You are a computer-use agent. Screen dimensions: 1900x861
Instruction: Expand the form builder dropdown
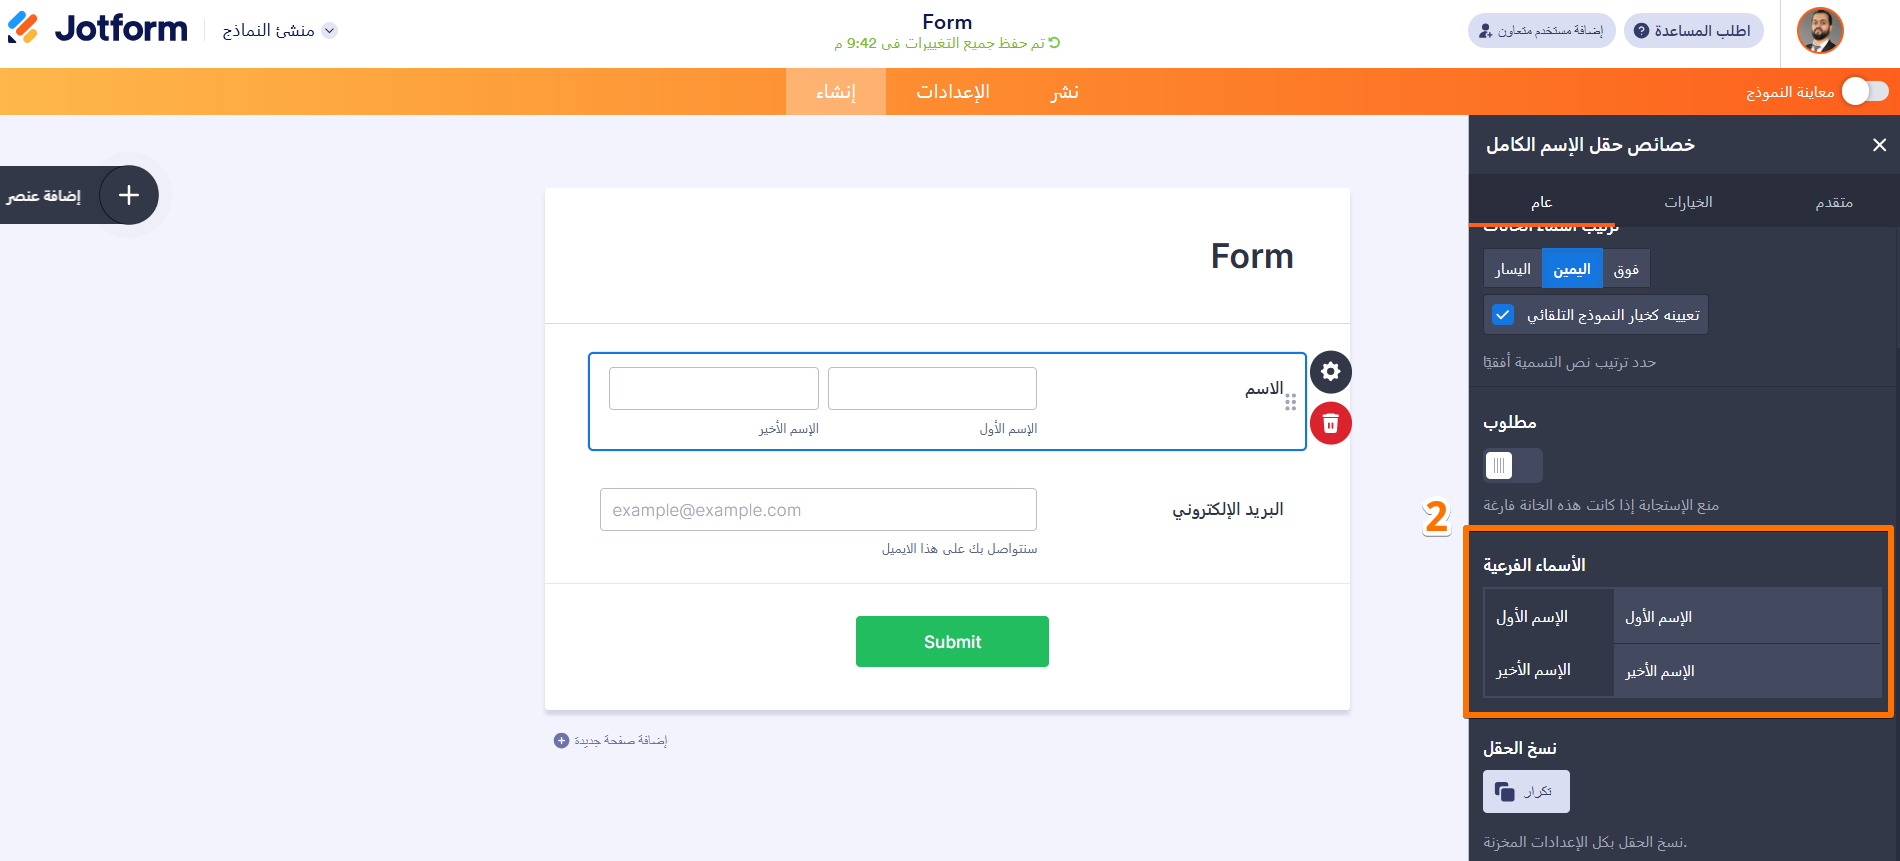point(330,31)
